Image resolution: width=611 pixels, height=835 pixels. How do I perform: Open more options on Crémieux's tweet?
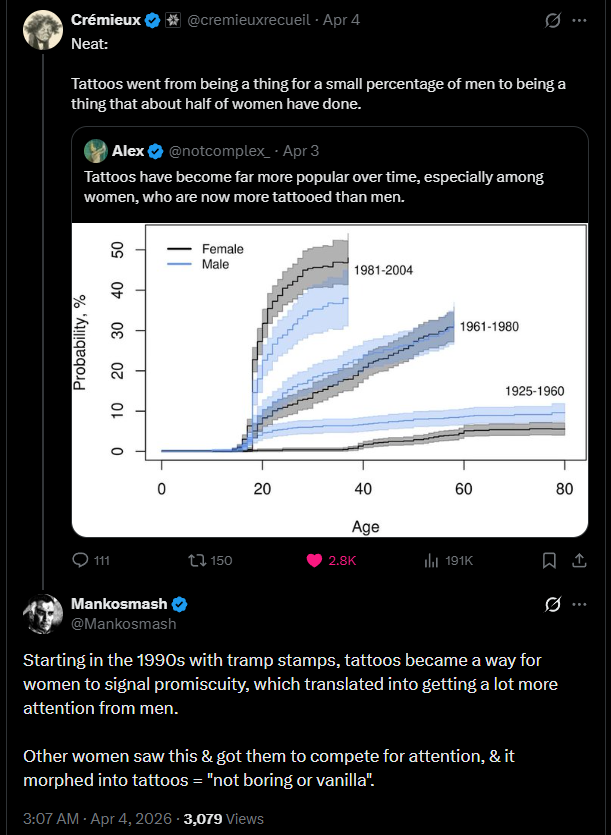coord(580,19)
